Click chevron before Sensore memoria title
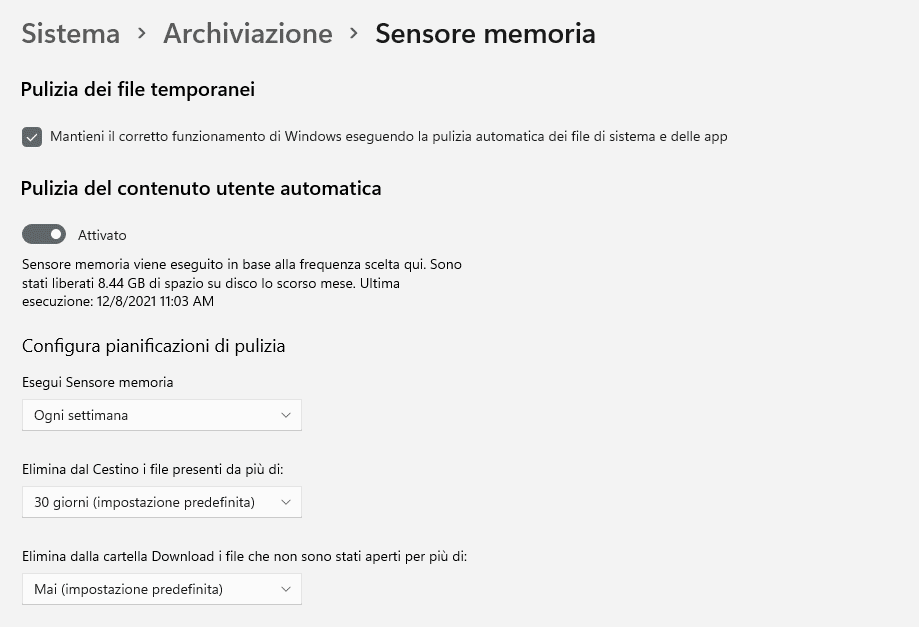Screen dimensions: 919x627 point(354,33)
